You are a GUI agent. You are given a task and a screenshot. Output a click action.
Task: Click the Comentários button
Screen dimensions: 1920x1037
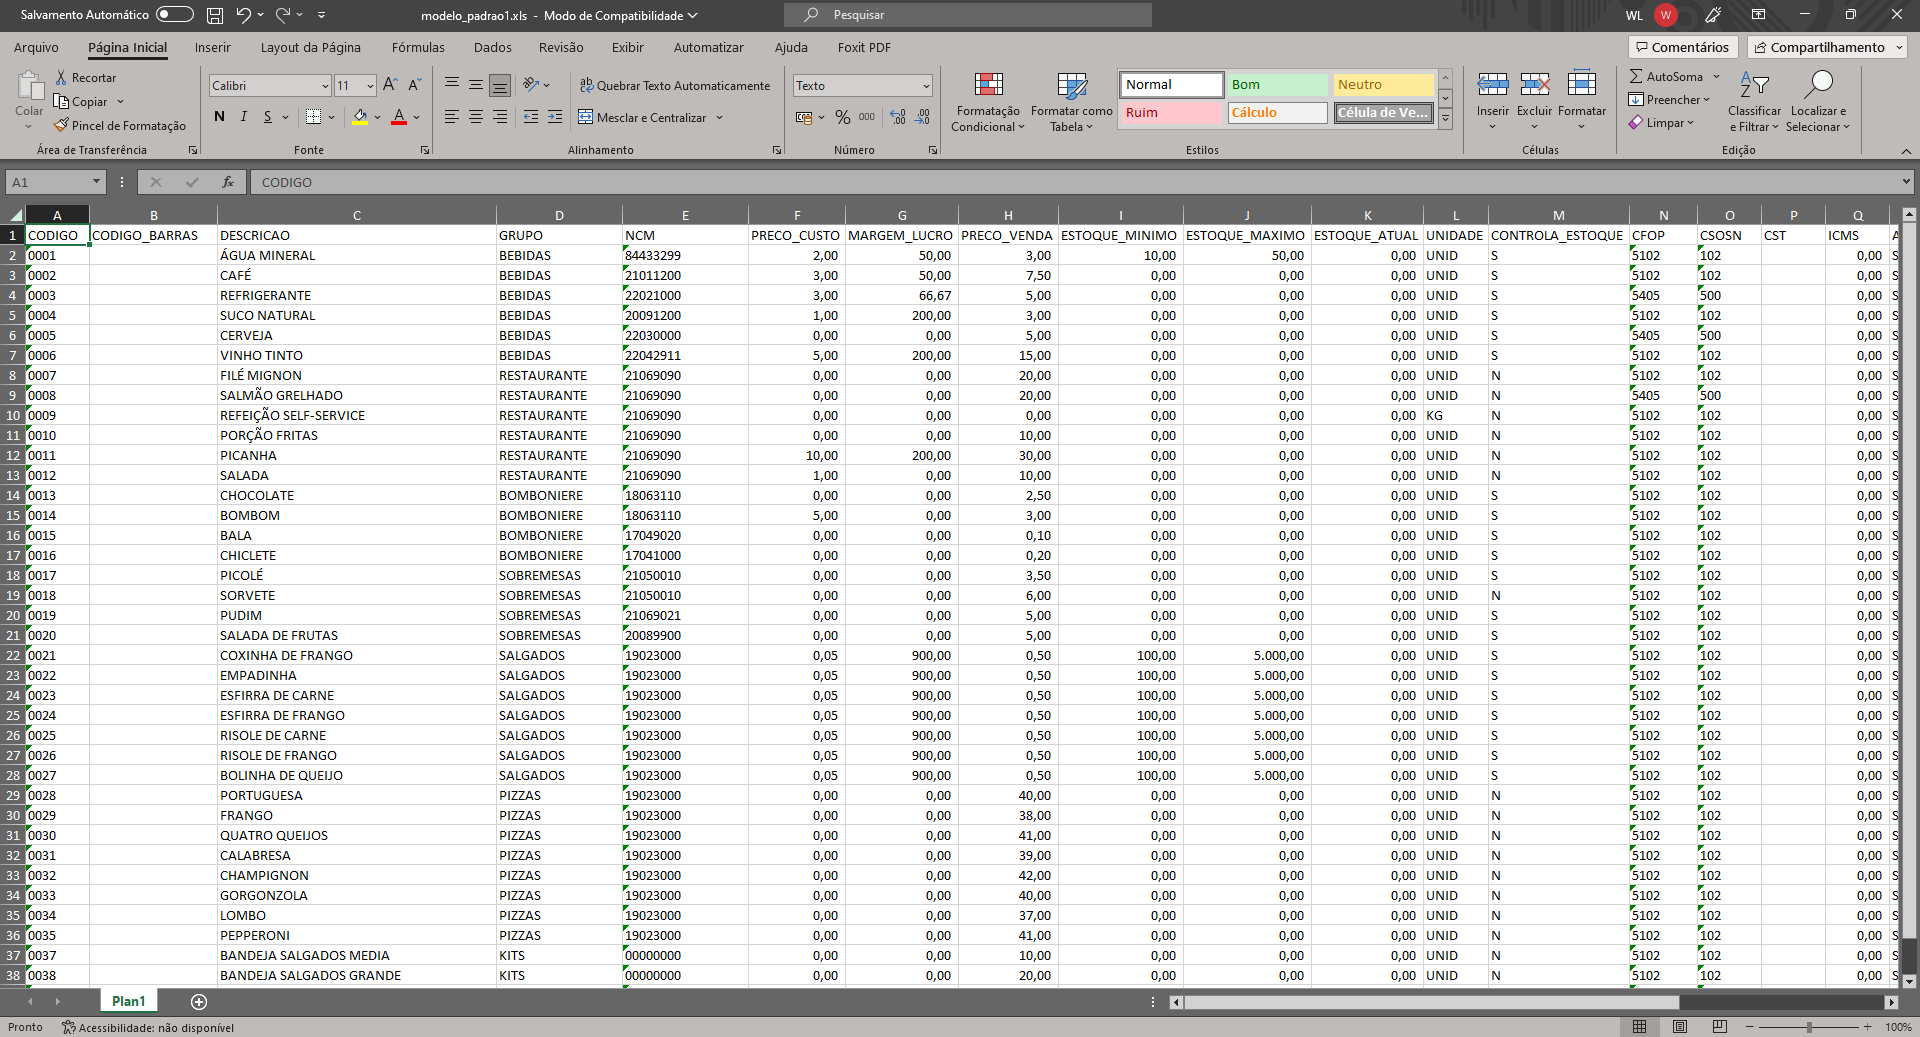[1681, 47]
